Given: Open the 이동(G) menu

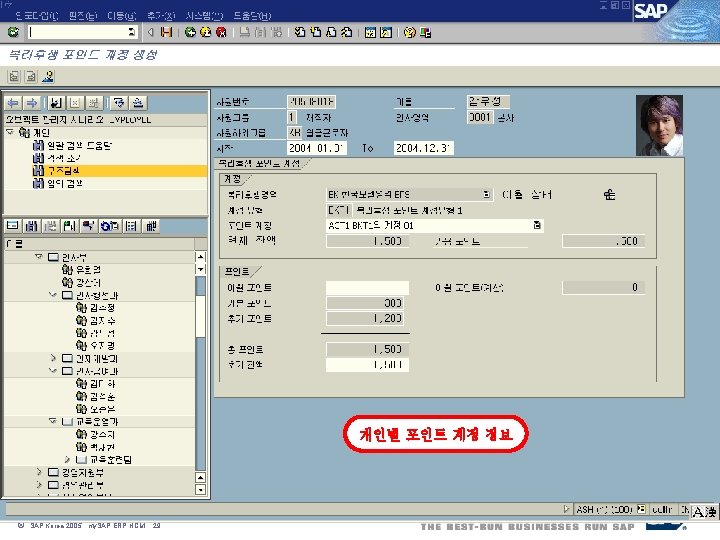Looking at the screenshot, I should [x=122, y=16].
